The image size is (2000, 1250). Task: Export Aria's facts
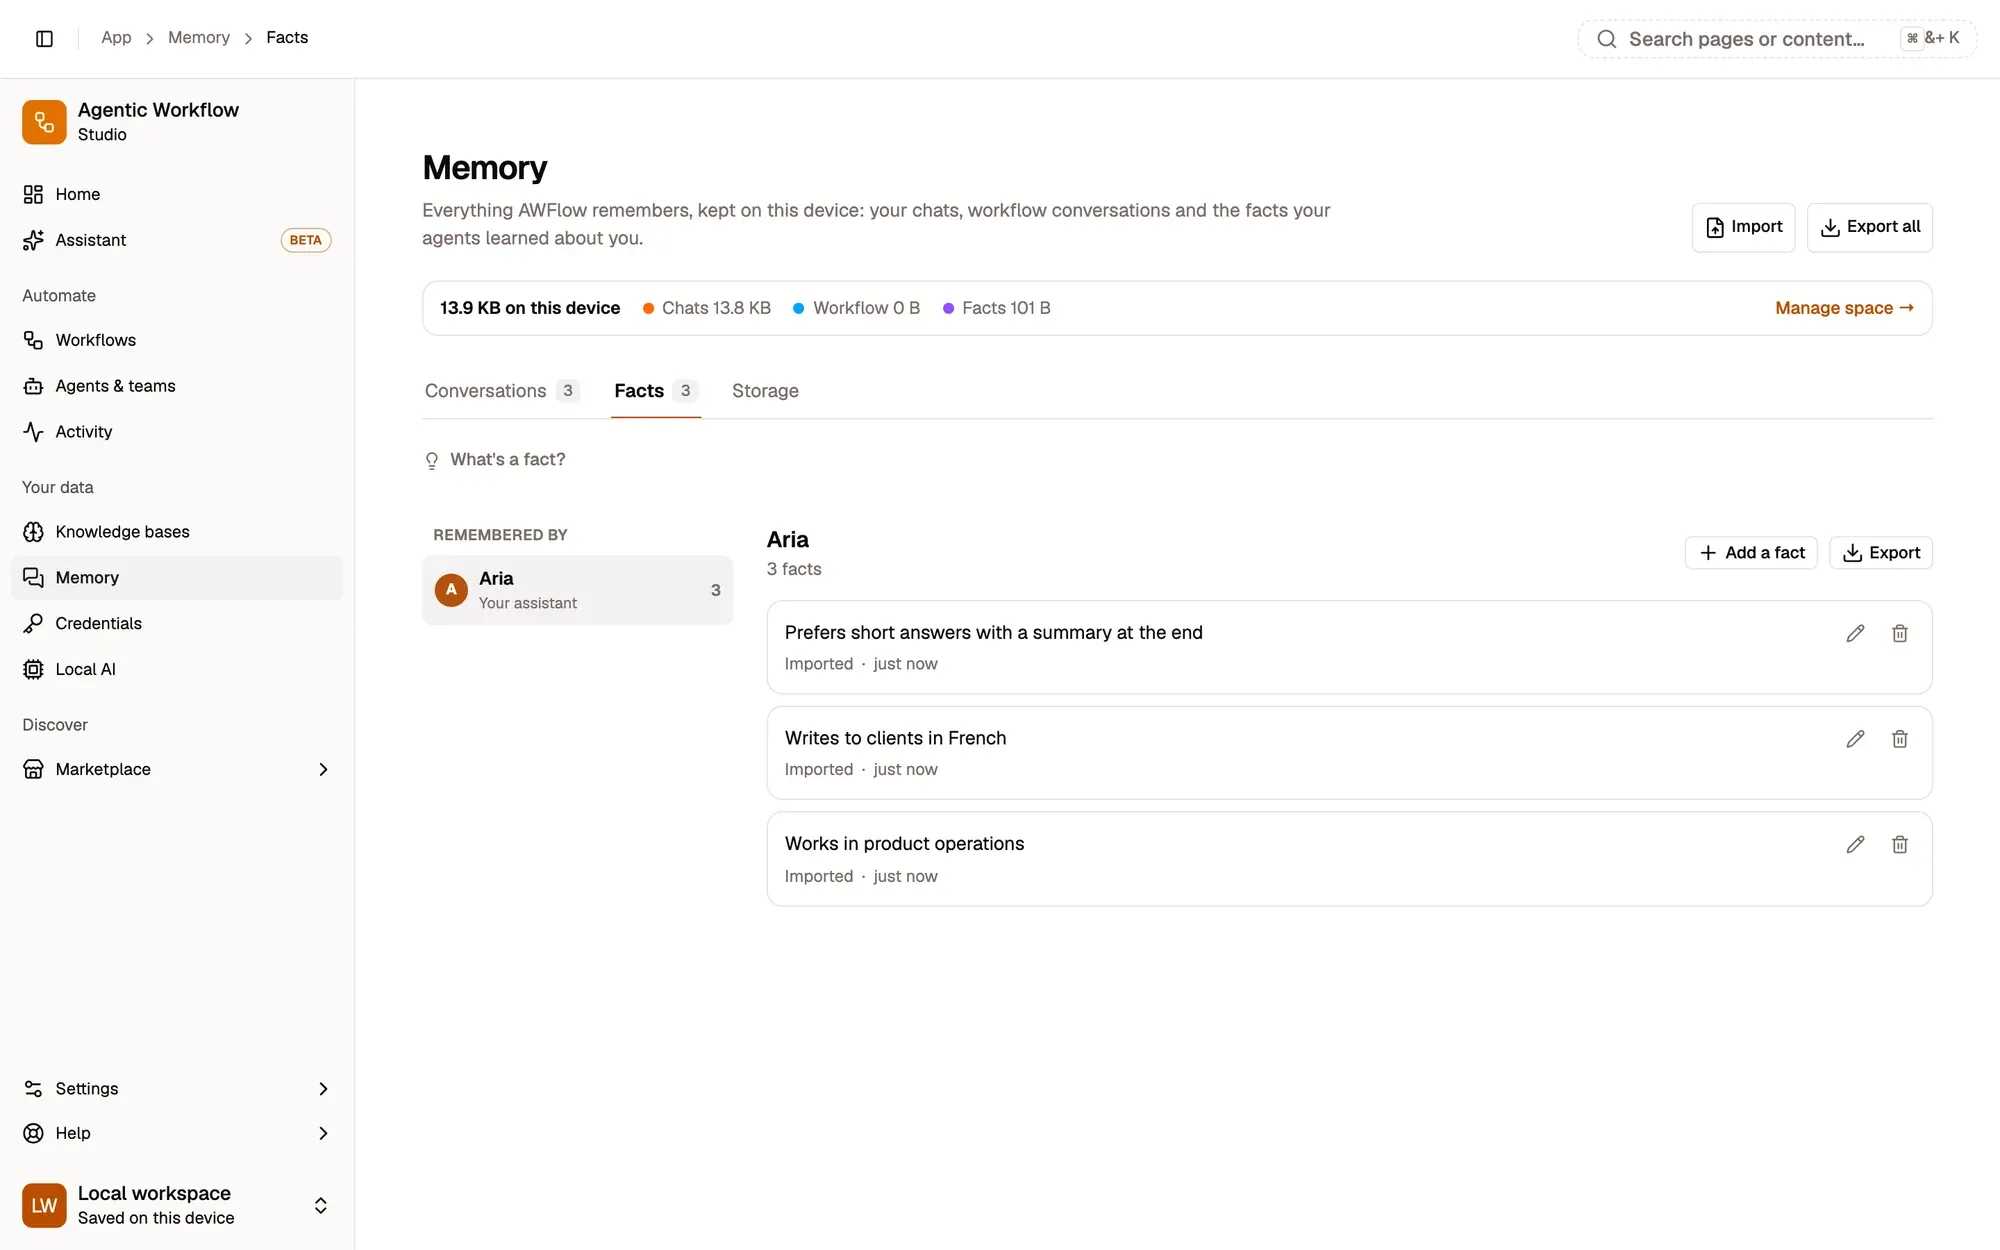tap(1880, 553)
